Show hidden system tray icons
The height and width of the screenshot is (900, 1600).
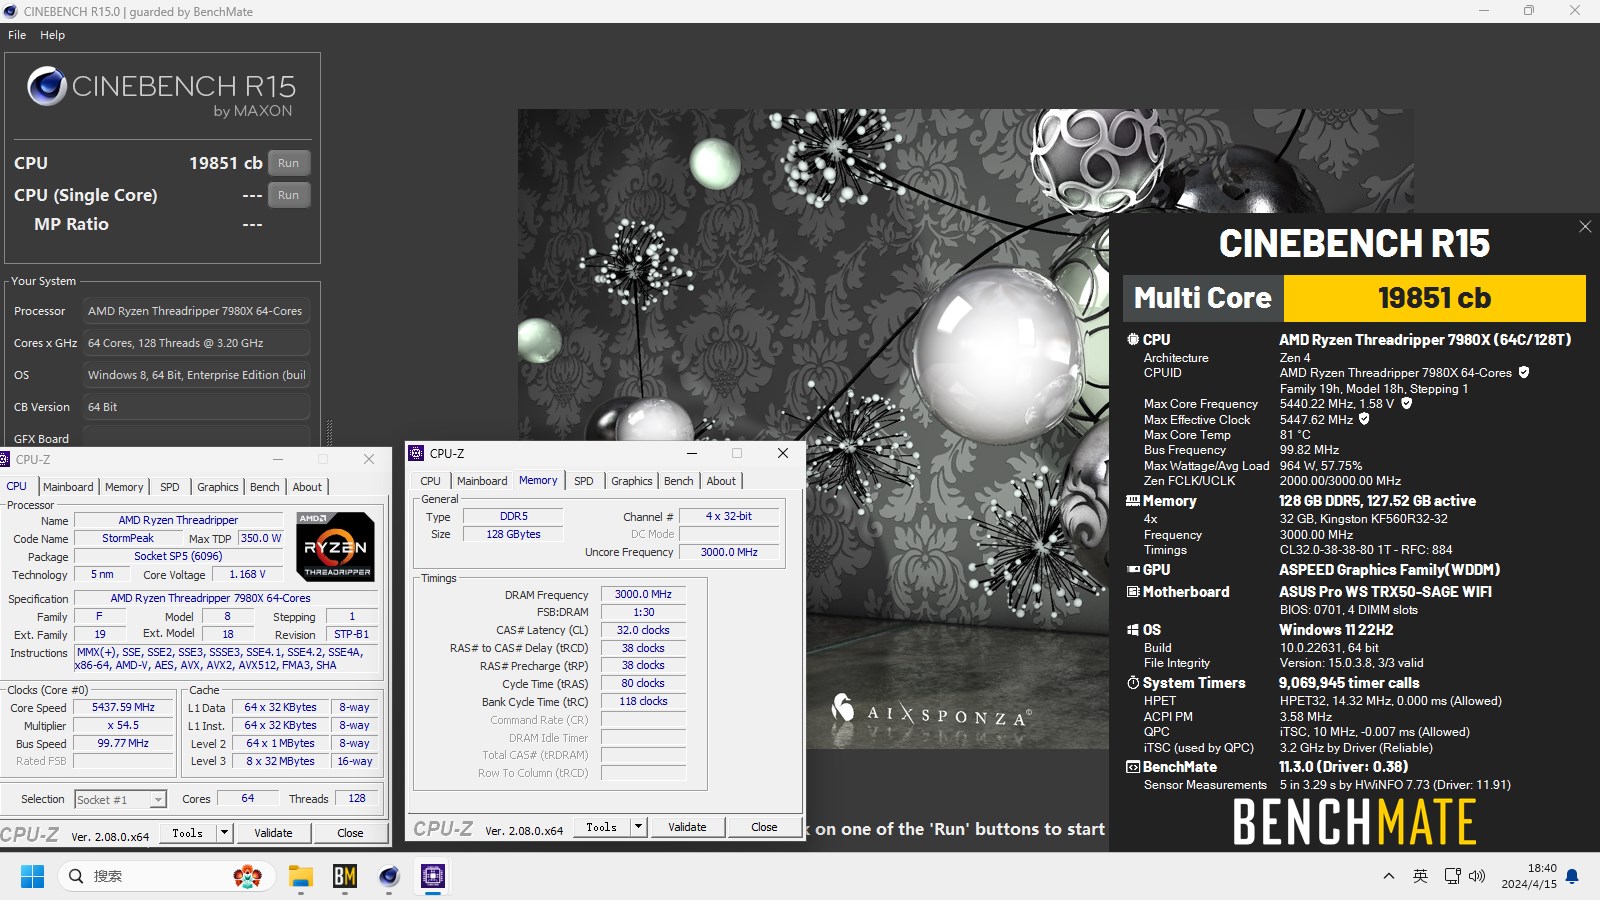coord(1388,877)
